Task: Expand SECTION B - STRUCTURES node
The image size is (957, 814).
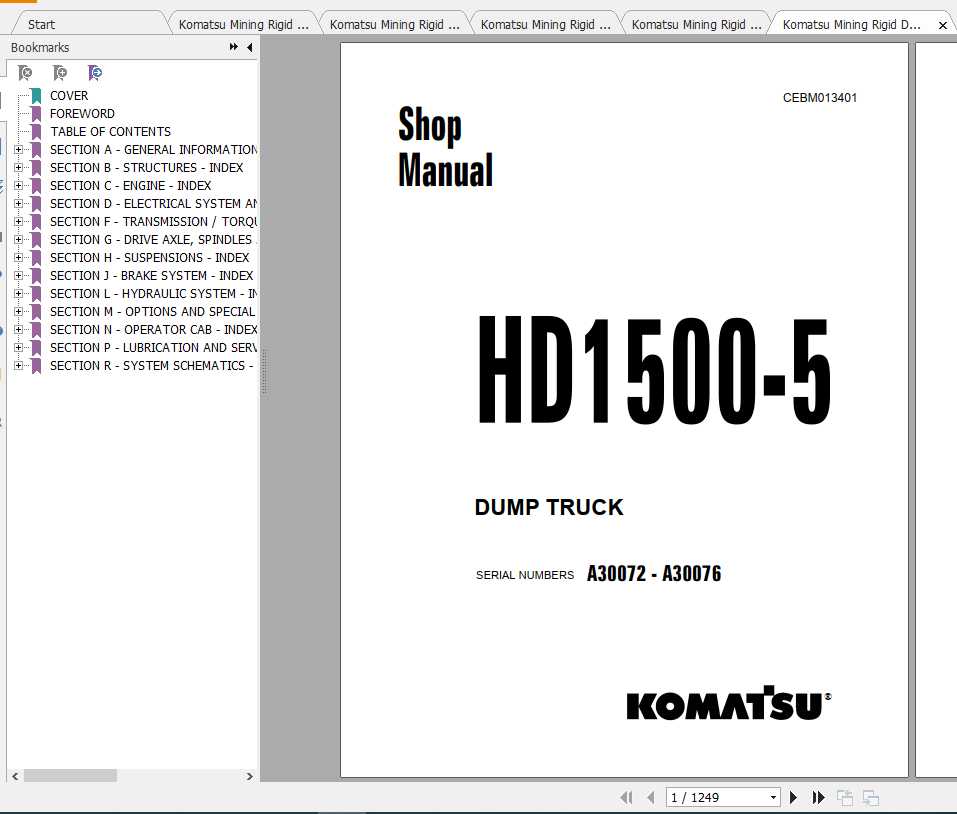Action: 18,168
